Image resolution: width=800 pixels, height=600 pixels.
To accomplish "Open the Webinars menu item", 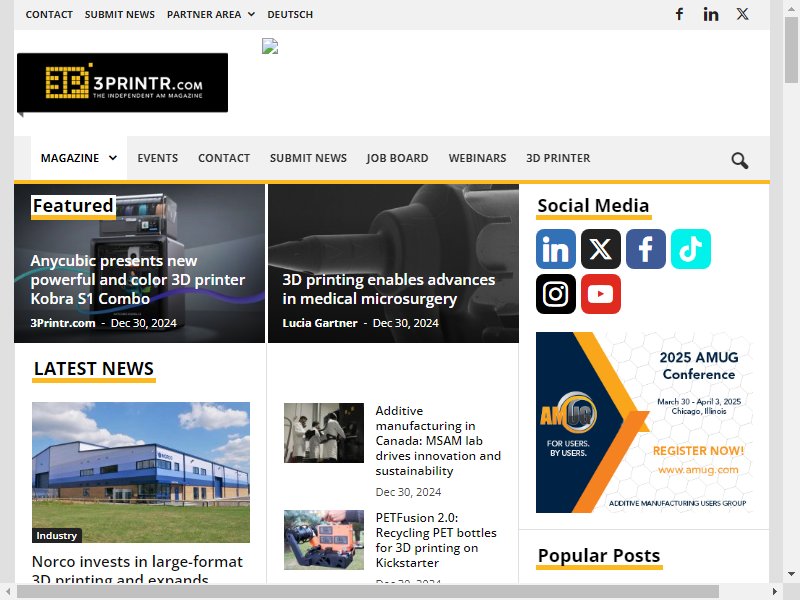I will tap(477, 158).
